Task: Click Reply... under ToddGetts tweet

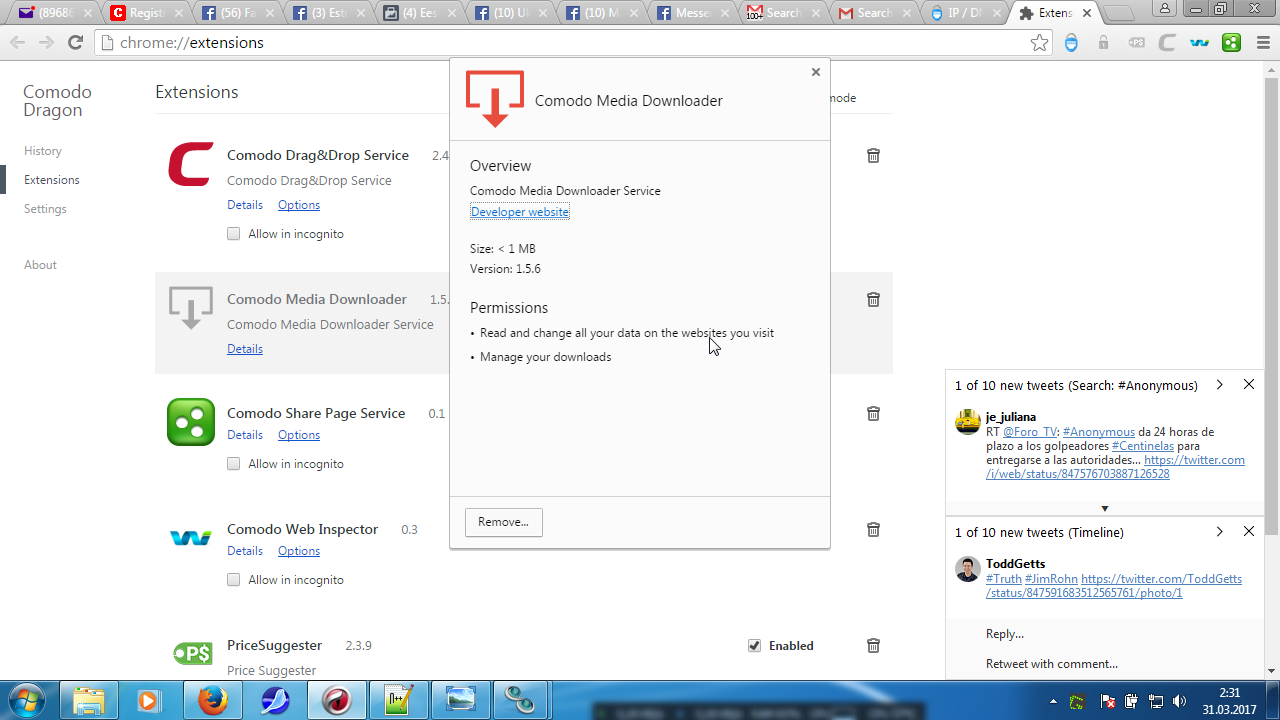Action: coord(1005,634)
